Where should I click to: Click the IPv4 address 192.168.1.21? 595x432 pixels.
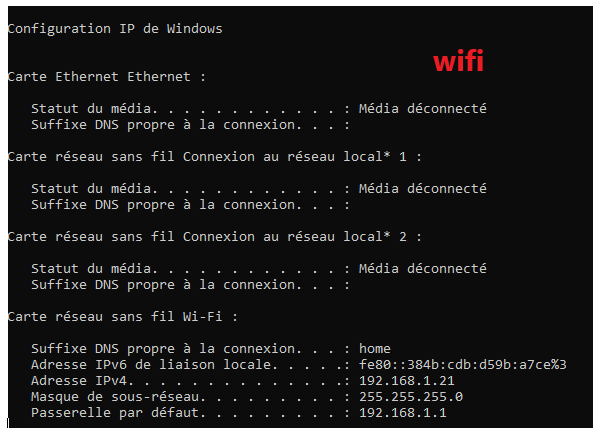coord(406,381)
